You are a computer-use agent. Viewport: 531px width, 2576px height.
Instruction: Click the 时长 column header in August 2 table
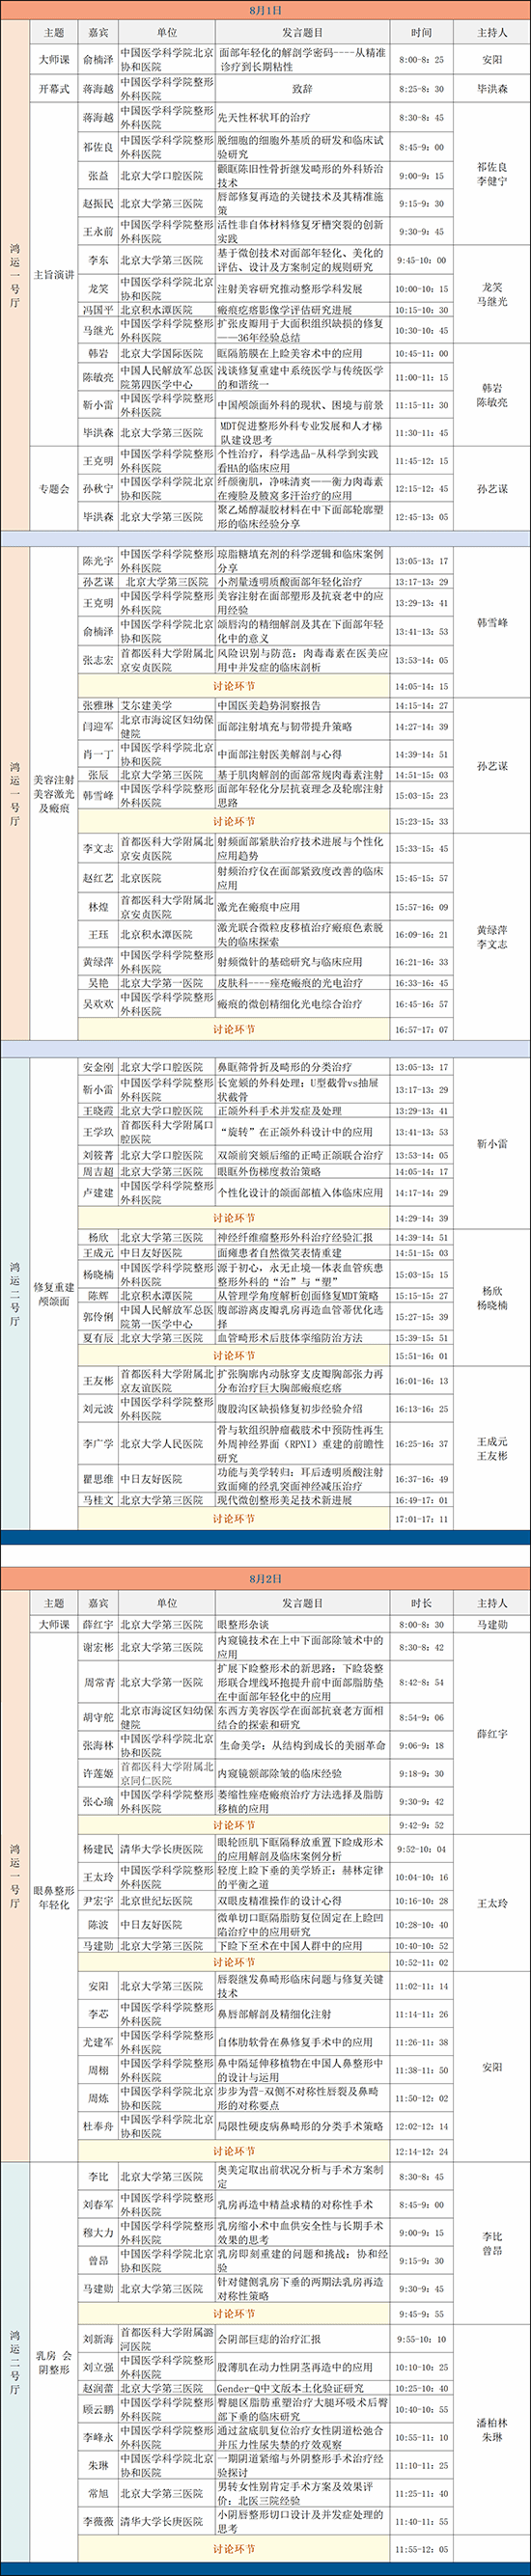pos(427,1603)
